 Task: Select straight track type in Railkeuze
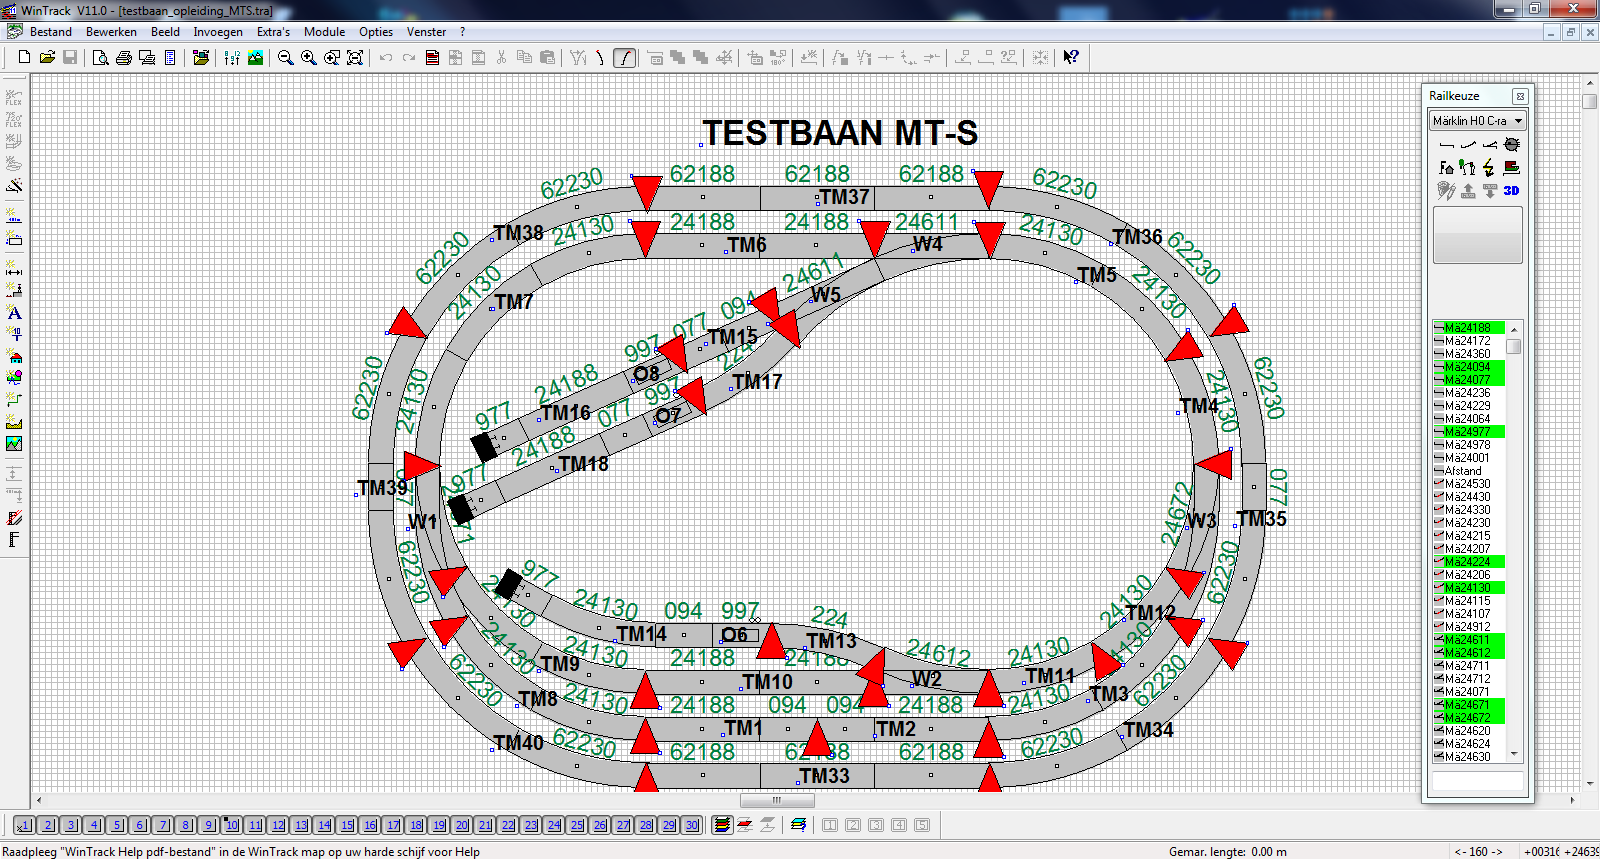tap(1446, 145)
